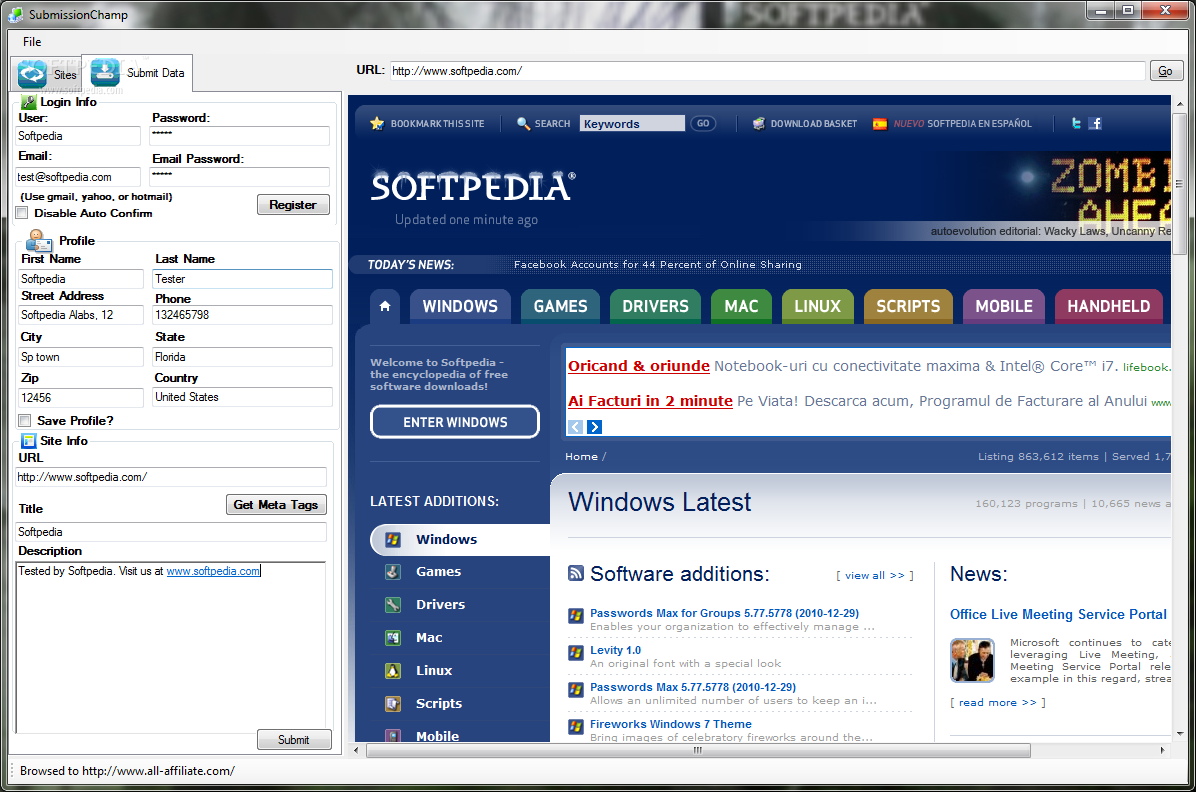Click the Email input field
The image size is (1196, 792).
[79, 177]
